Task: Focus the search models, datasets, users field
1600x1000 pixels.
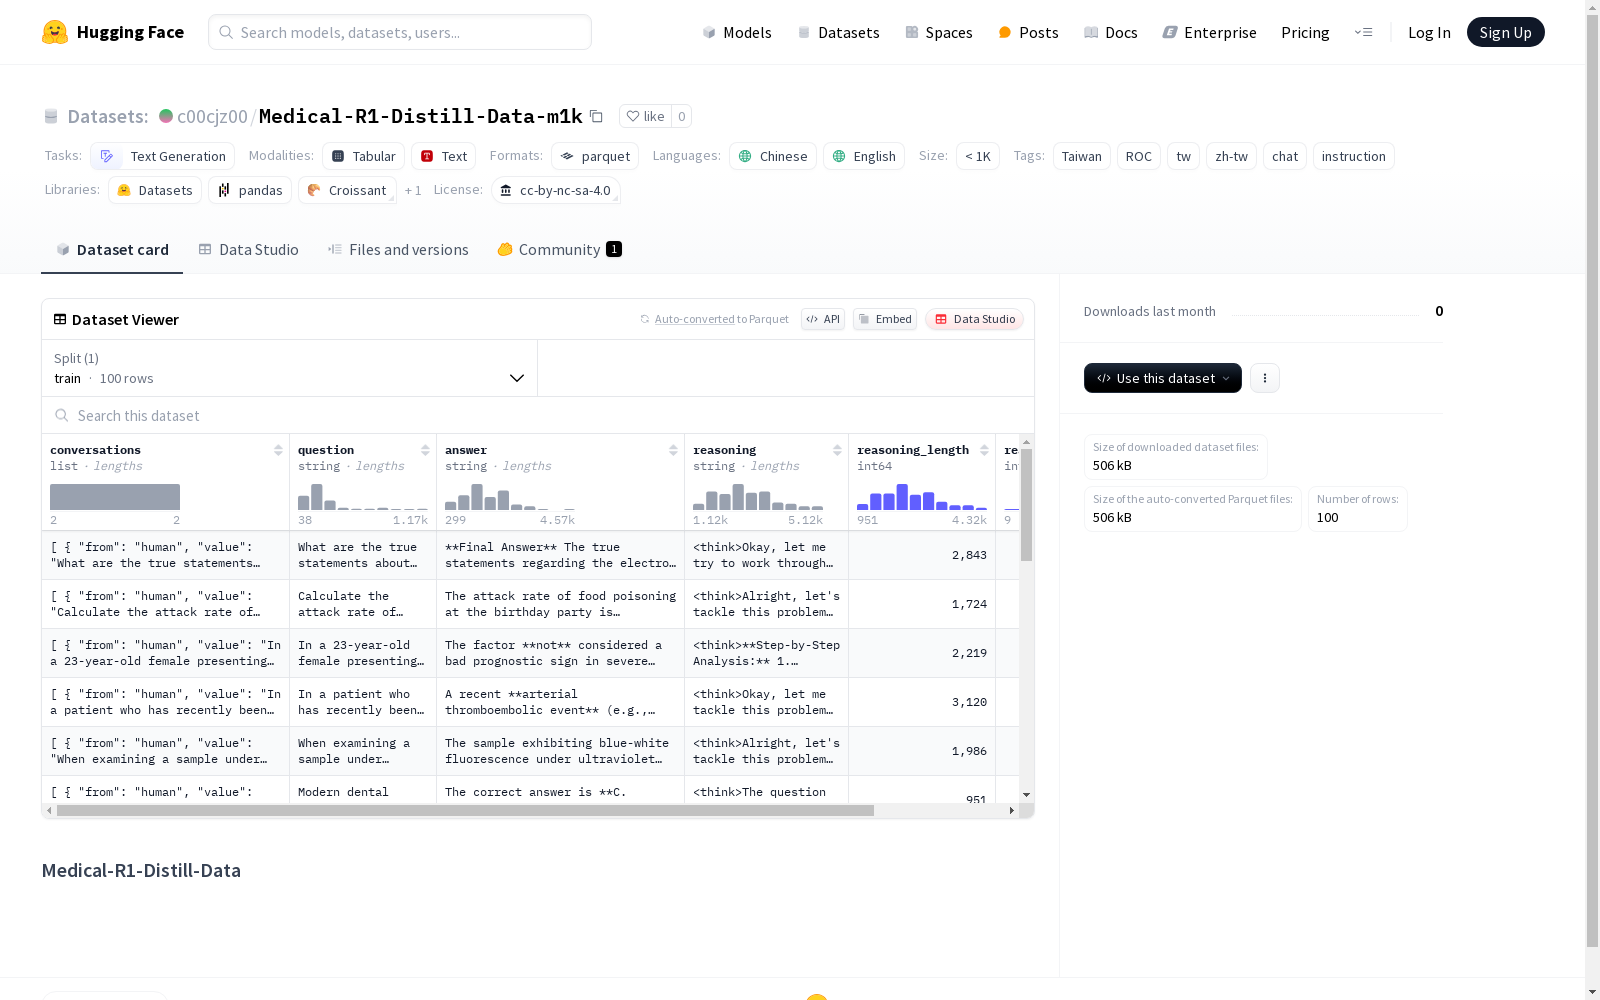Action: (400, 32)
